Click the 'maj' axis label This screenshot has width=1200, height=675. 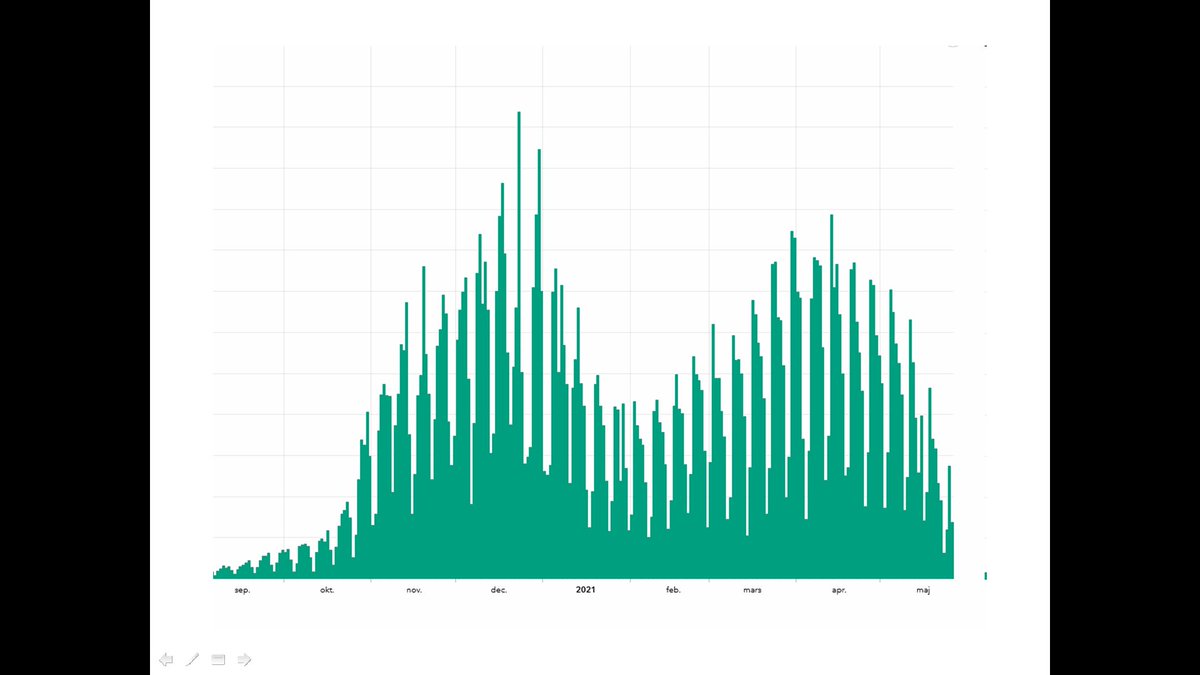(x=923, y=590)
